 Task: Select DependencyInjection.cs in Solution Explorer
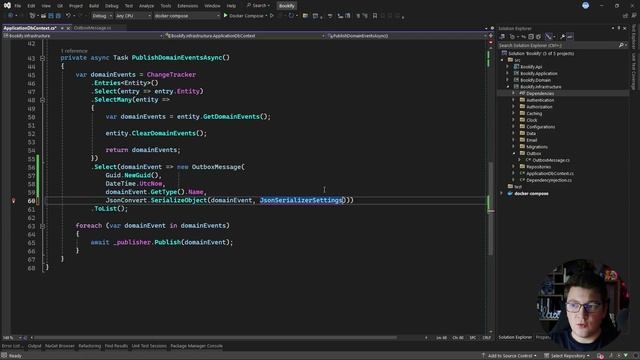click(x=549, y=180)
